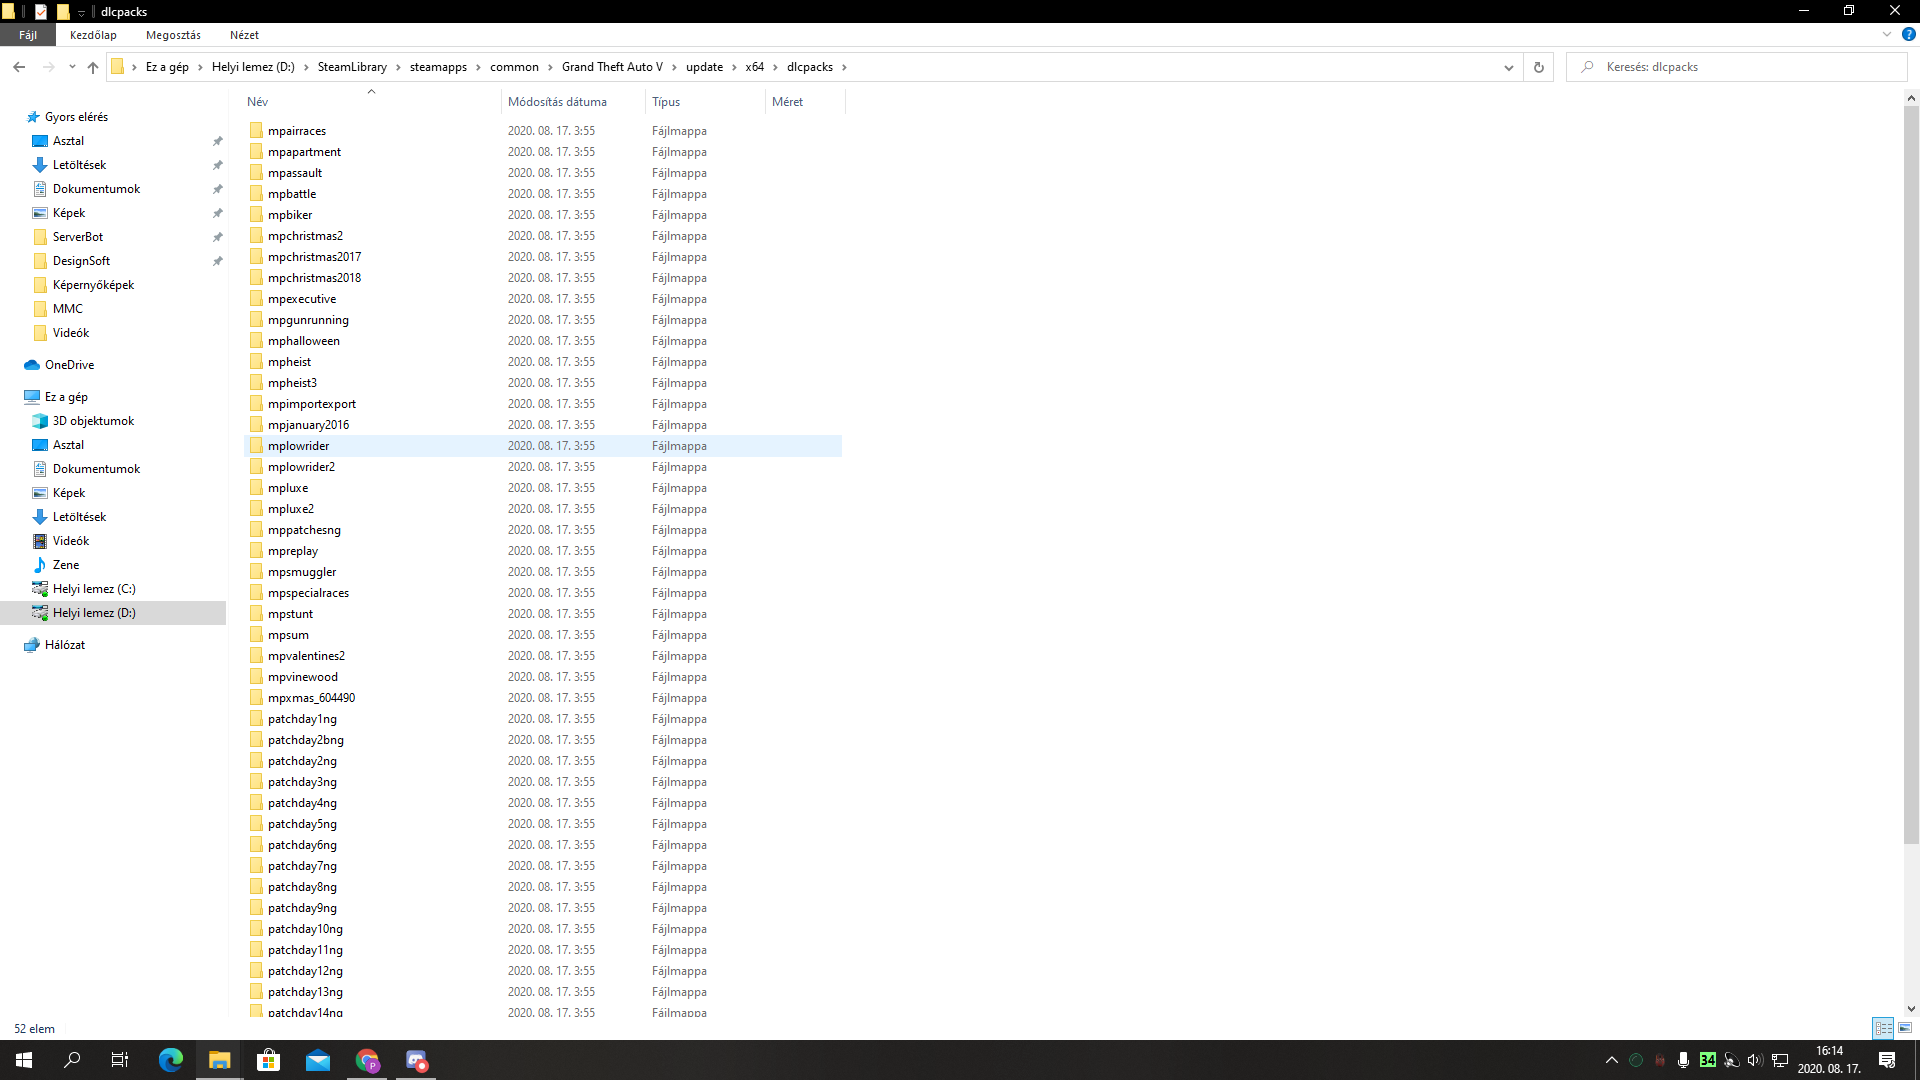Open OneDrive from the sidebar
Viewport: 1920px width, 1080px height.
click(68, 364)
